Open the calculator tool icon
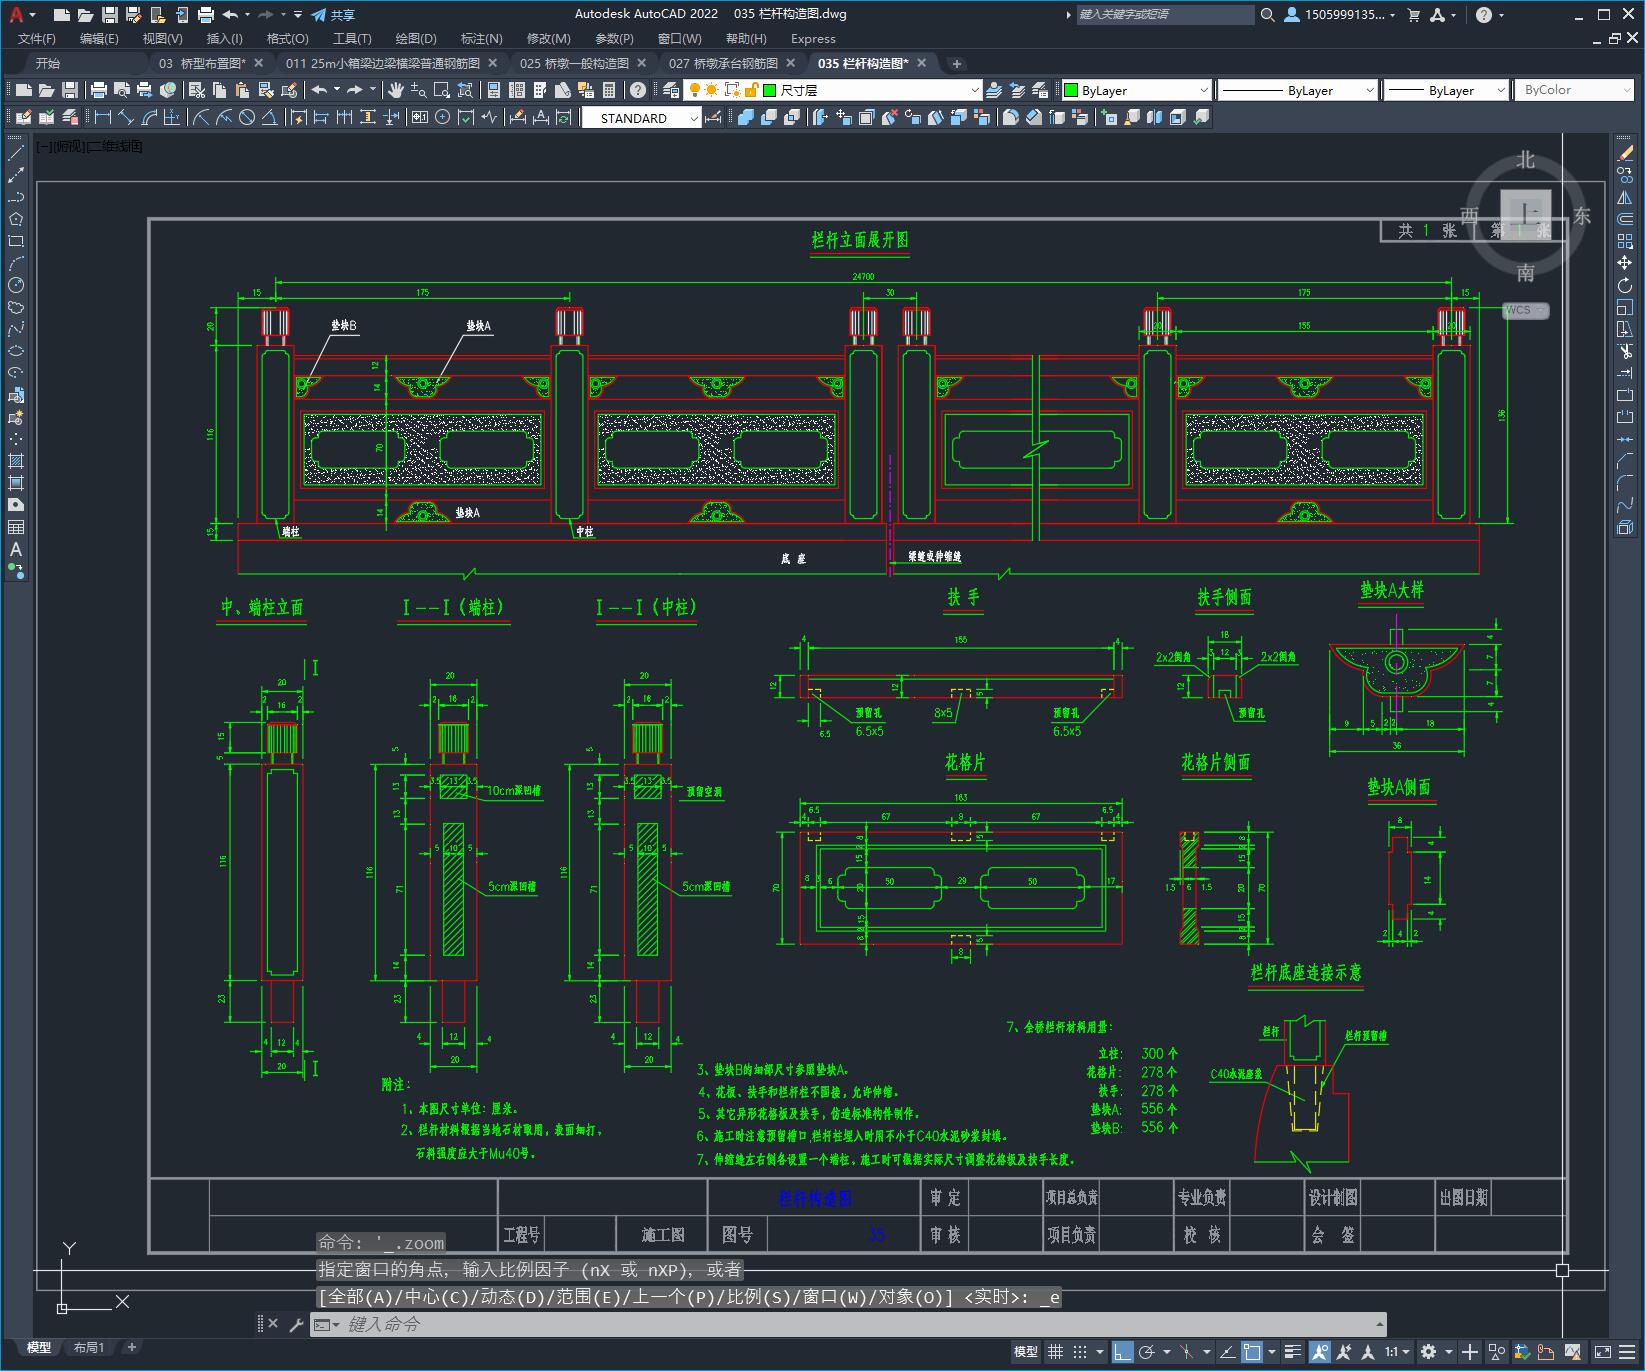Screen dimensions: 1645x1371 (x=607, y=90)
